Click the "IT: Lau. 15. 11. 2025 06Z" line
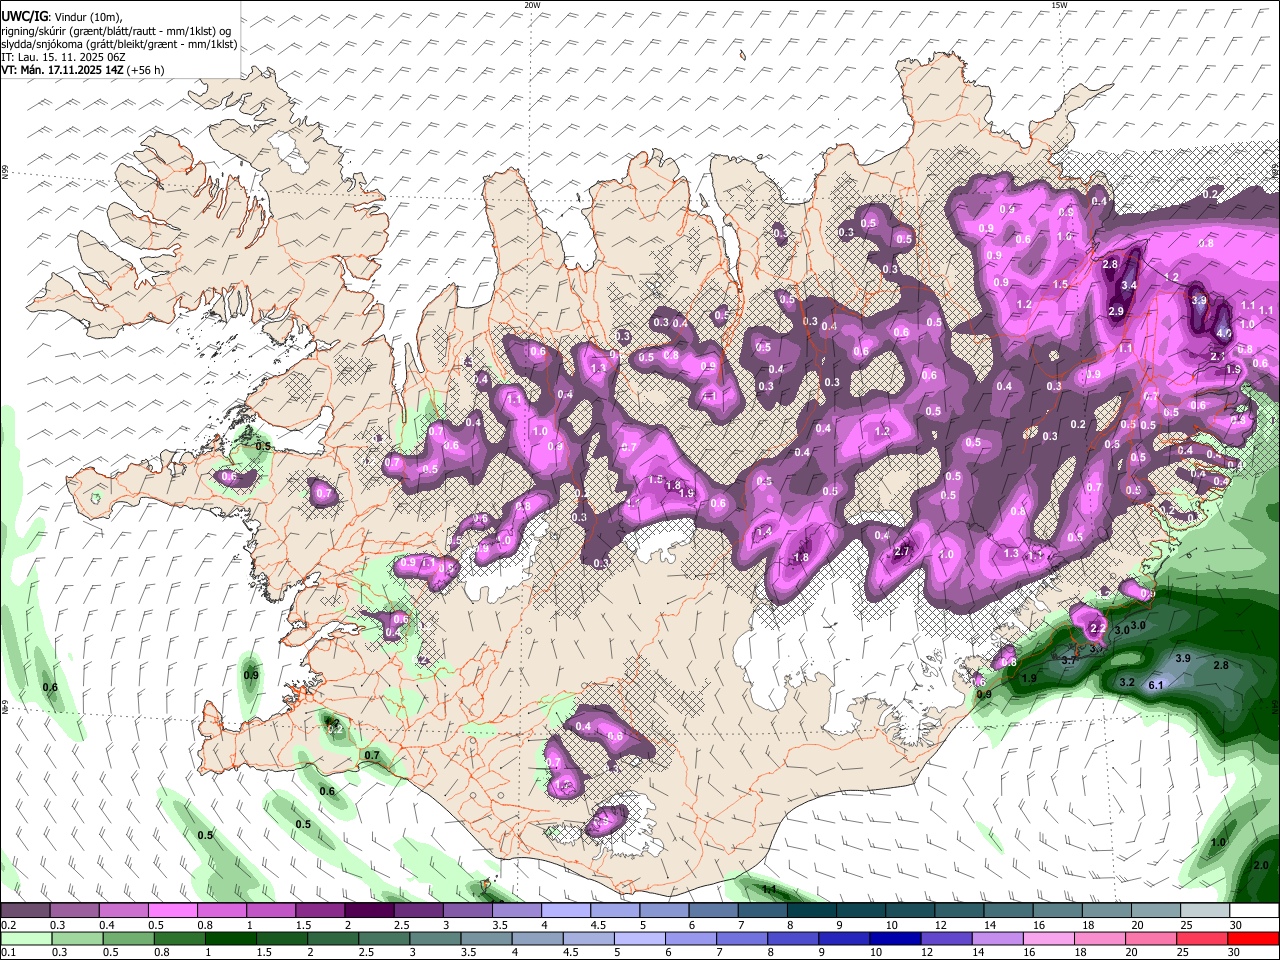The width and height of the screenshot is (1280, 960). [x=63, y=57]
